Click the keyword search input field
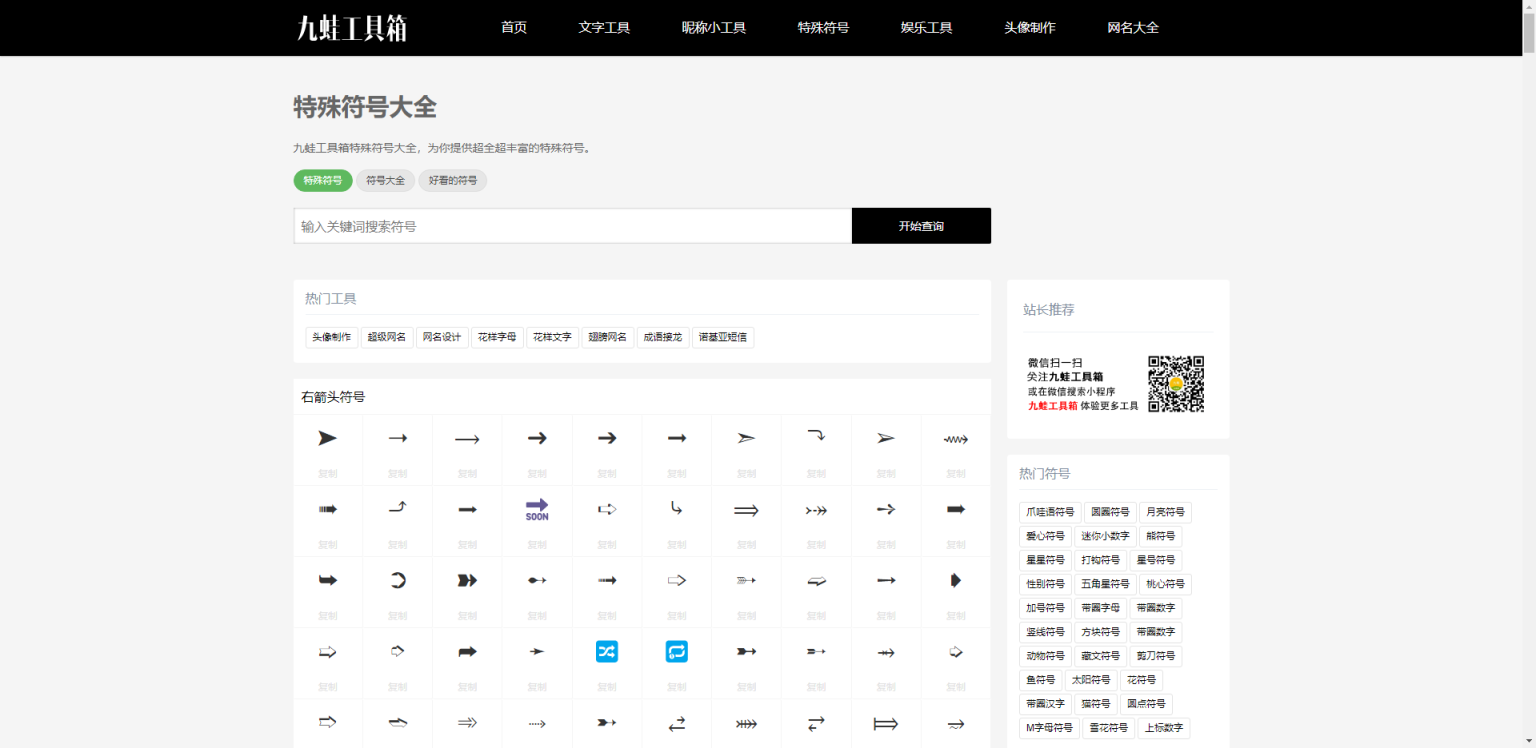The image size is (1536, 748). 570,225
